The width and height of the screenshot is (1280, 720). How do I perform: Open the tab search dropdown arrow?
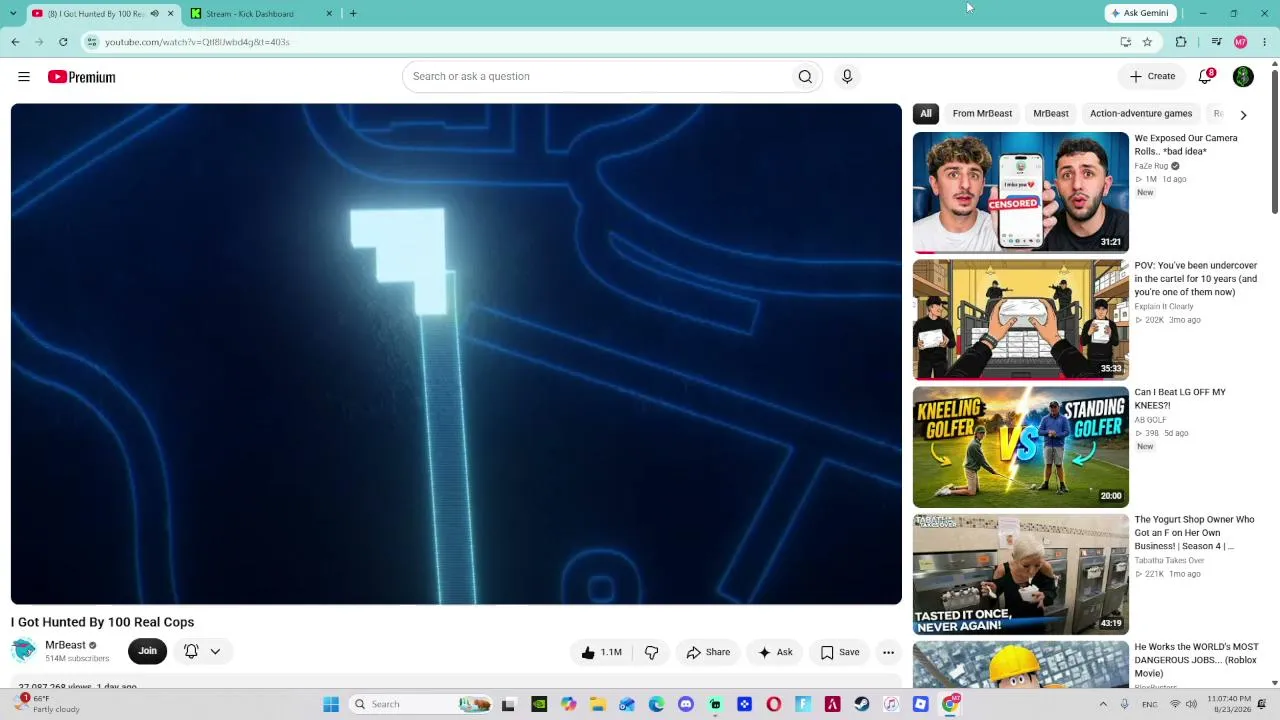click(12, 13)
